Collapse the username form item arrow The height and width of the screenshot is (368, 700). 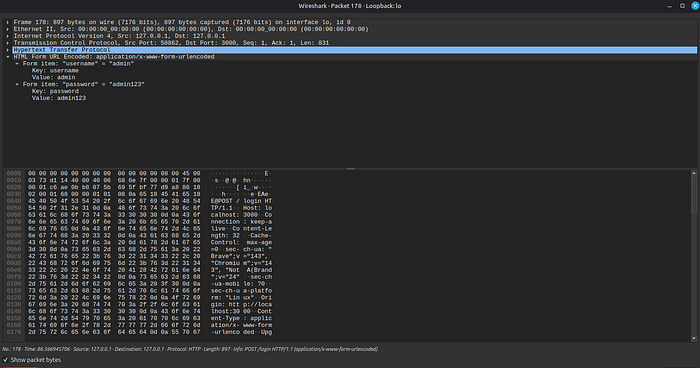tap(17, 64)
